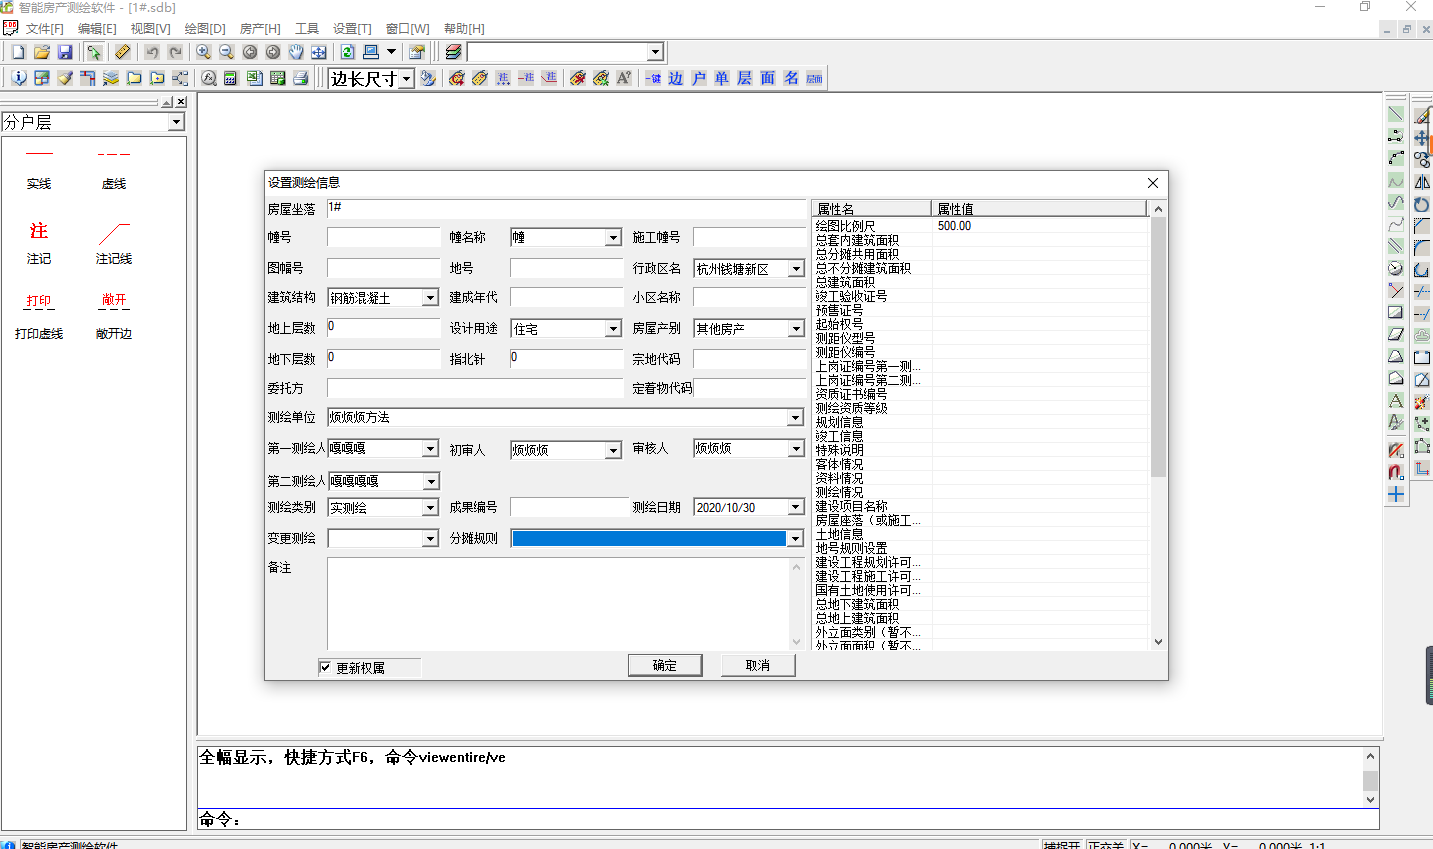
Task: Open the 房屋产别 dropdown
Action: (x=796, y=329)
